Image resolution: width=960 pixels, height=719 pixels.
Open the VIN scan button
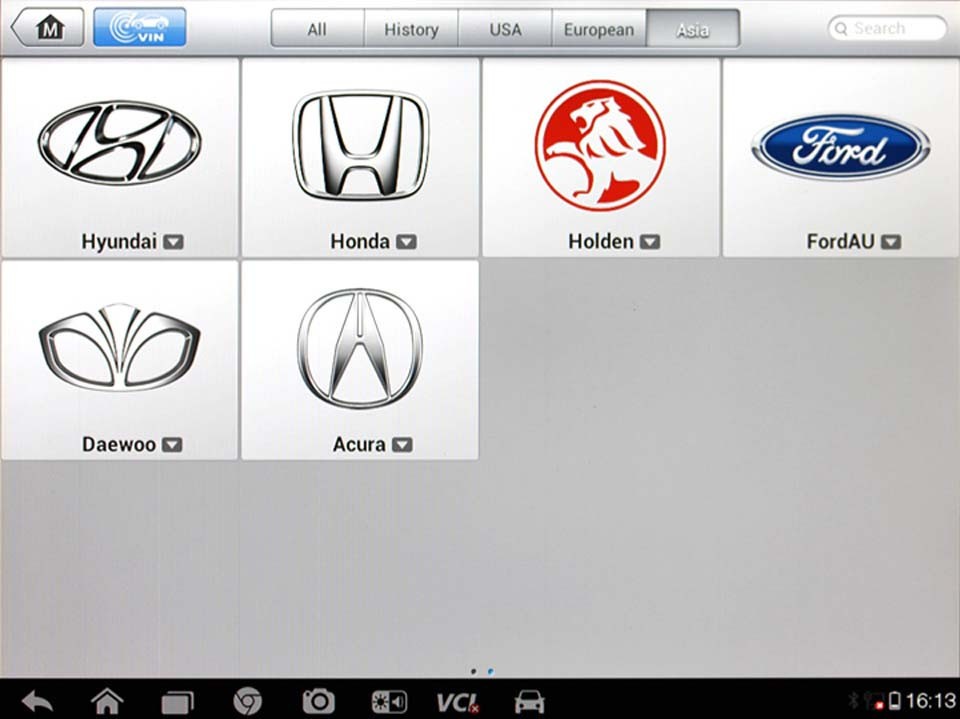(x=139, y=28)
